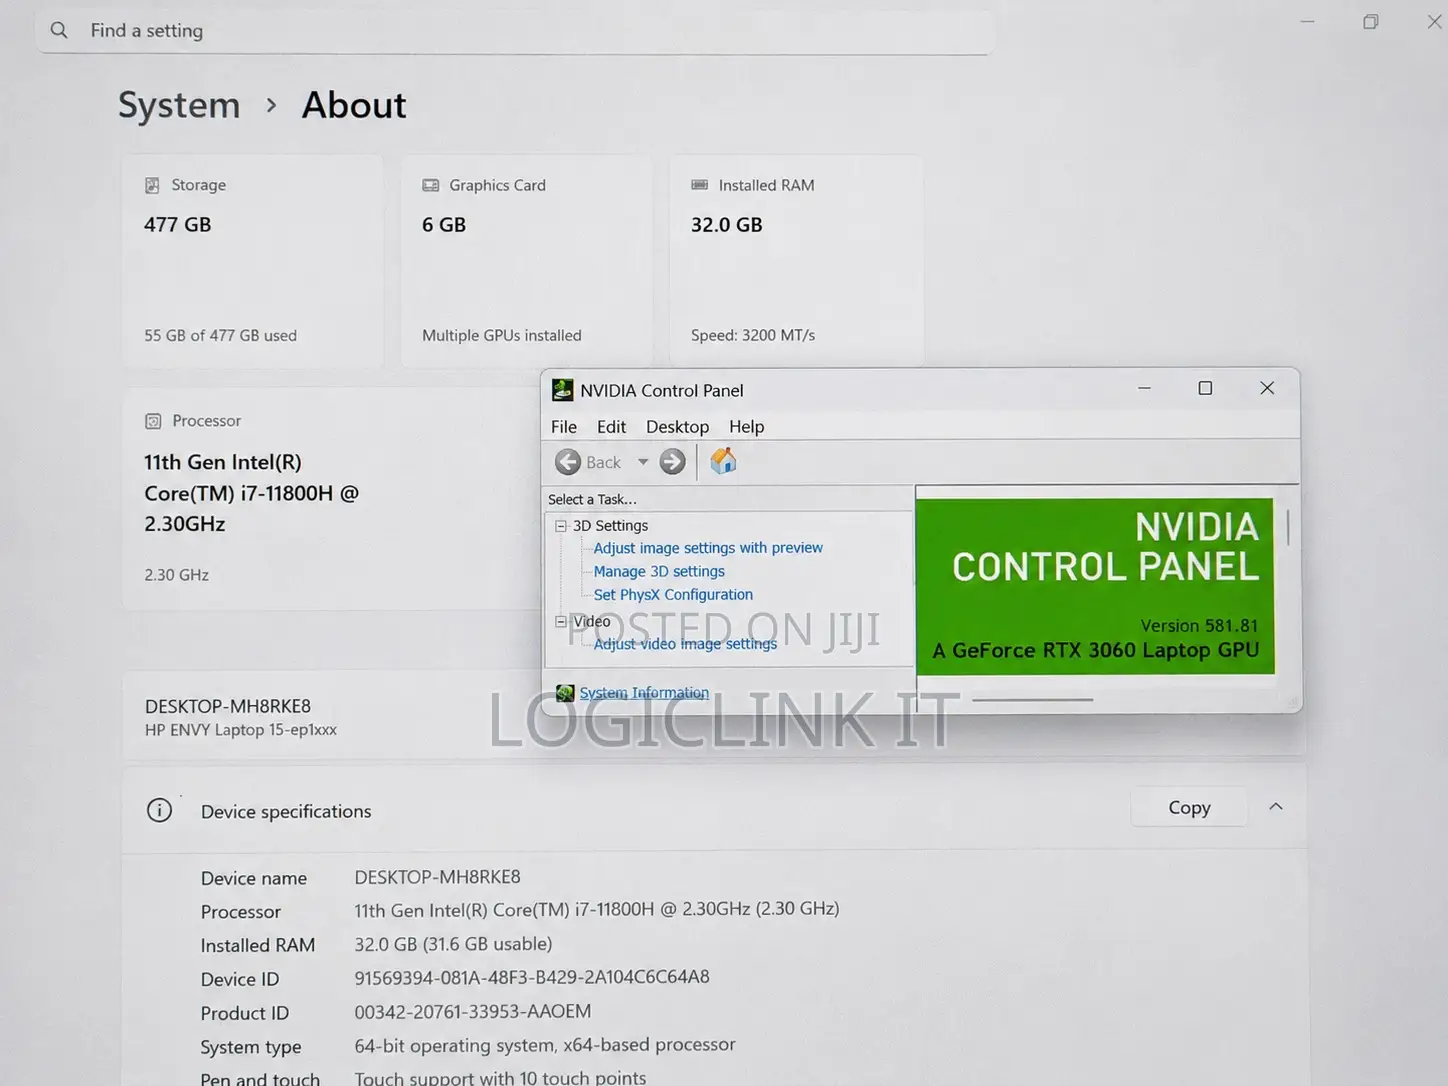Click the search magnifier icon

coord(59,30)
